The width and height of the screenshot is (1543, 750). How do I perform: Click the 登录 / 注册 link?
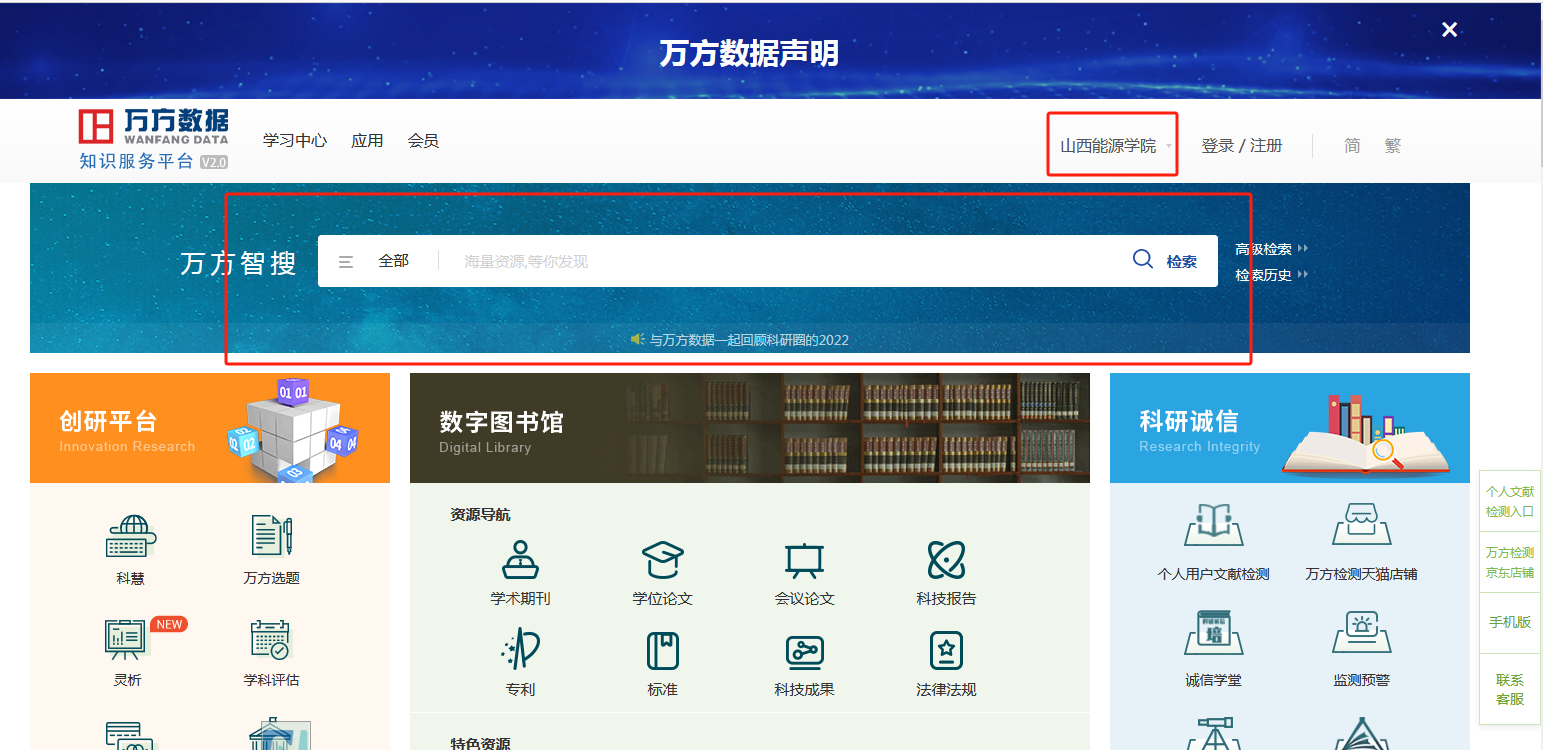(x=1241, y=146)
